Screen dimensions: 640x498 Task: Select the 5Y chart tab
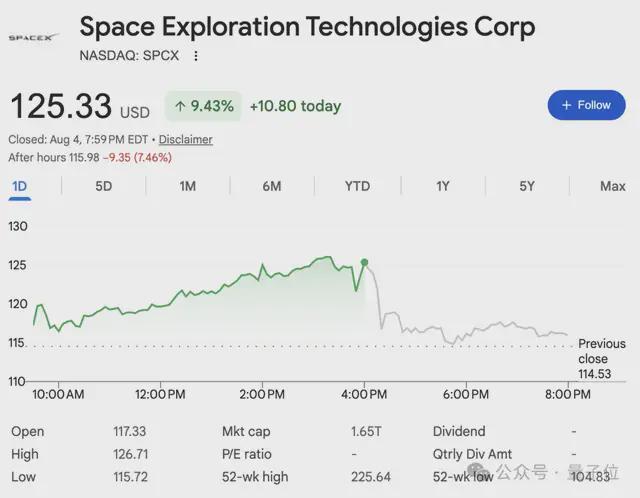click(527, 187)
